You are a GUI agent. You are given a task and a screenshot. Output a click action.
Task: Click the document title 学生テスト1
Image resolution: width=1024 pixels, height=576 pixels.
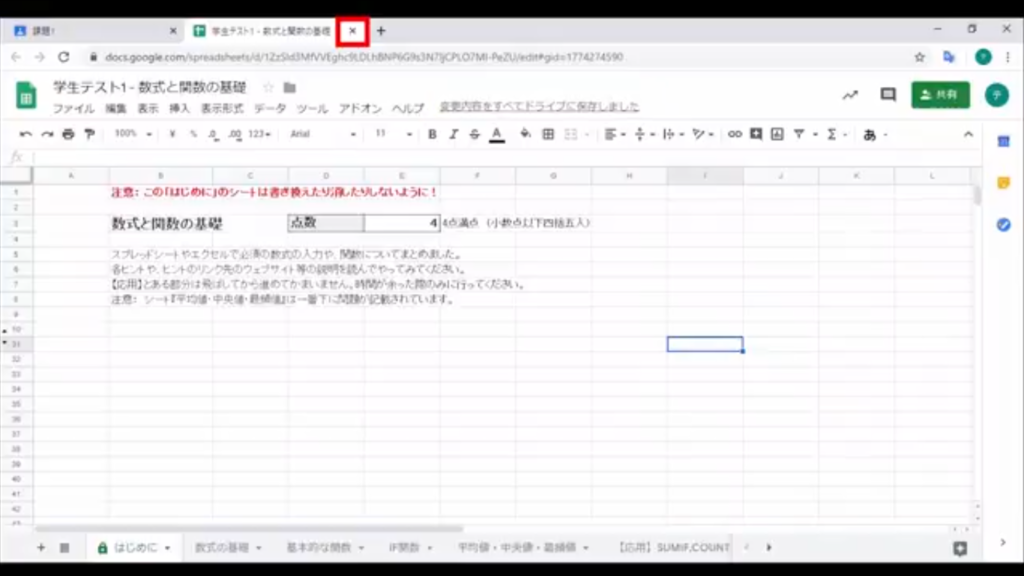[x=150, y=87]
